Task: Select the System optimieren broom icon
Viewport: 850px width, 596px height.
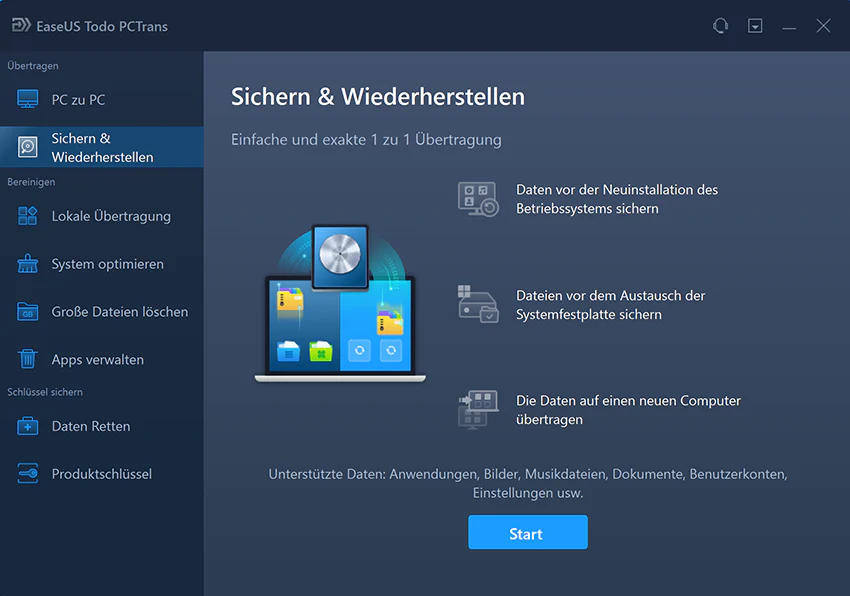Action: [29, 264]
